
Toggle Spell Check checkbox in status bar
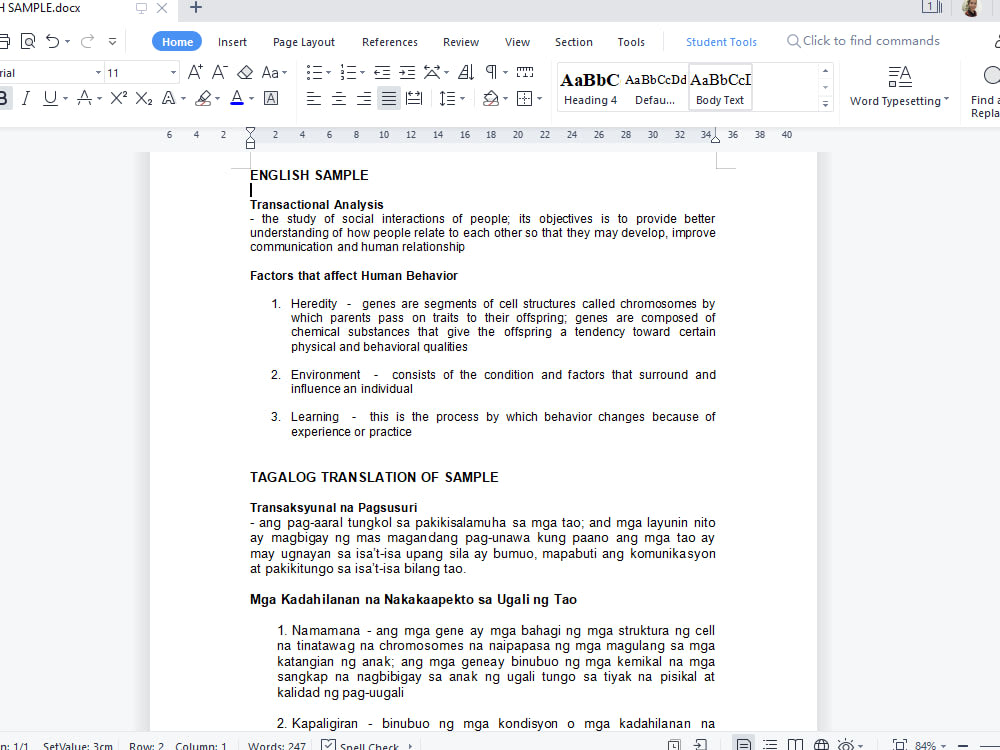328,745
